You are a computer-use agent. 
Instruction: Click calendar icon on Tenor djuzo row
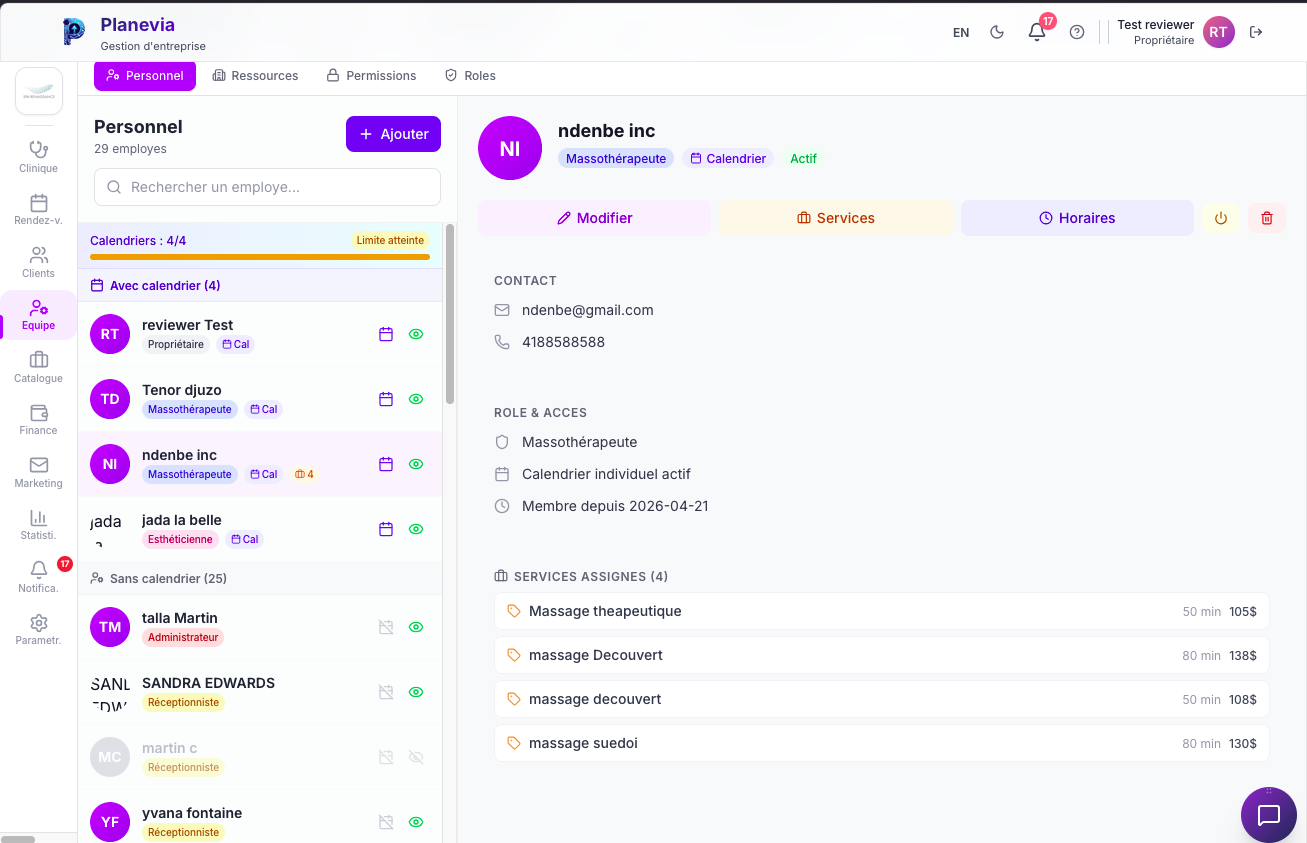click(x=386, y=399)
